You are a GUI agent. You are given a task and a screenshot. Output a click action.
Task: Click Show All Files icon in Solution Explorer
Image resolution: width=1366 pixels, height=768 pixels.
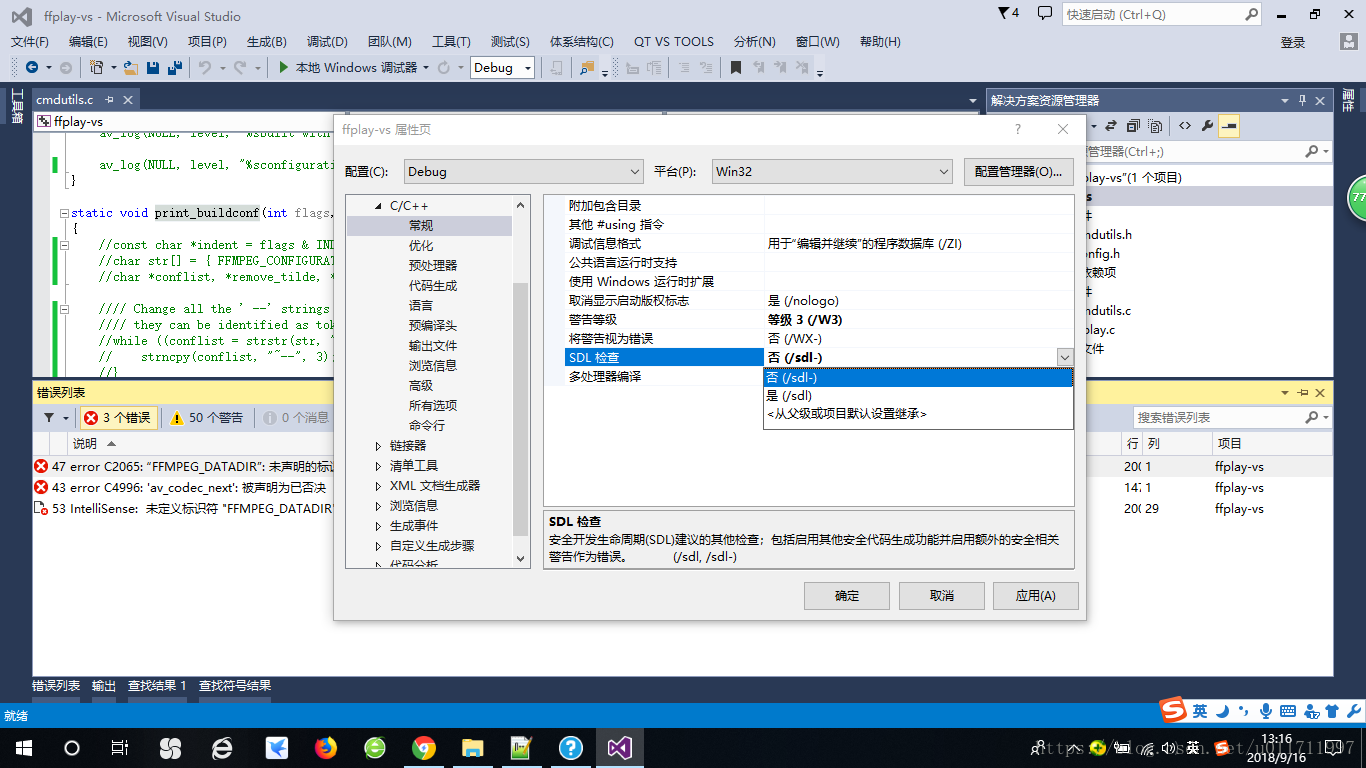click(1155, 126)
